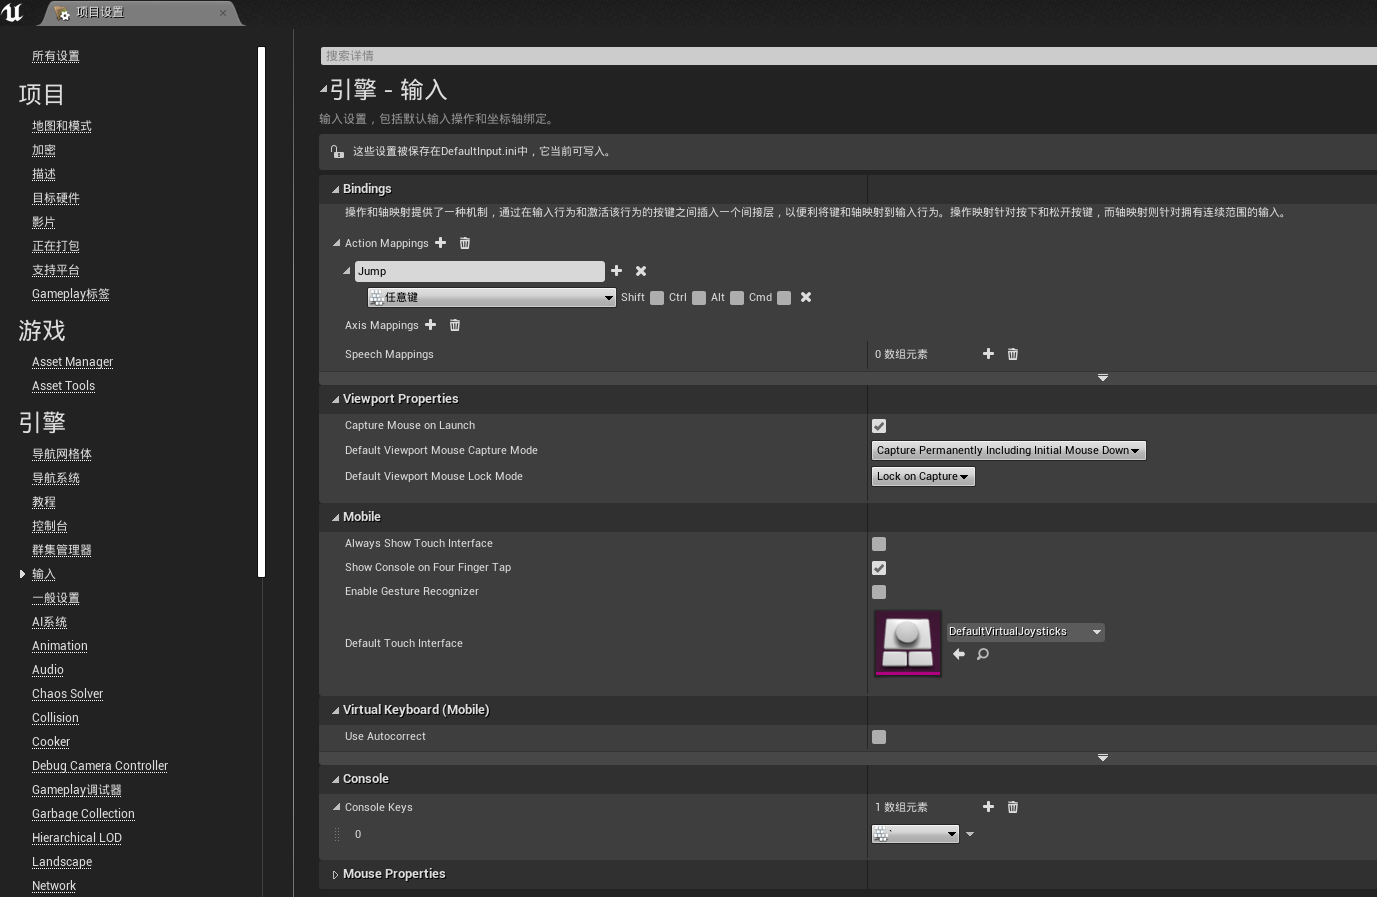Add a new Axis Mapping

coord(430,325)
